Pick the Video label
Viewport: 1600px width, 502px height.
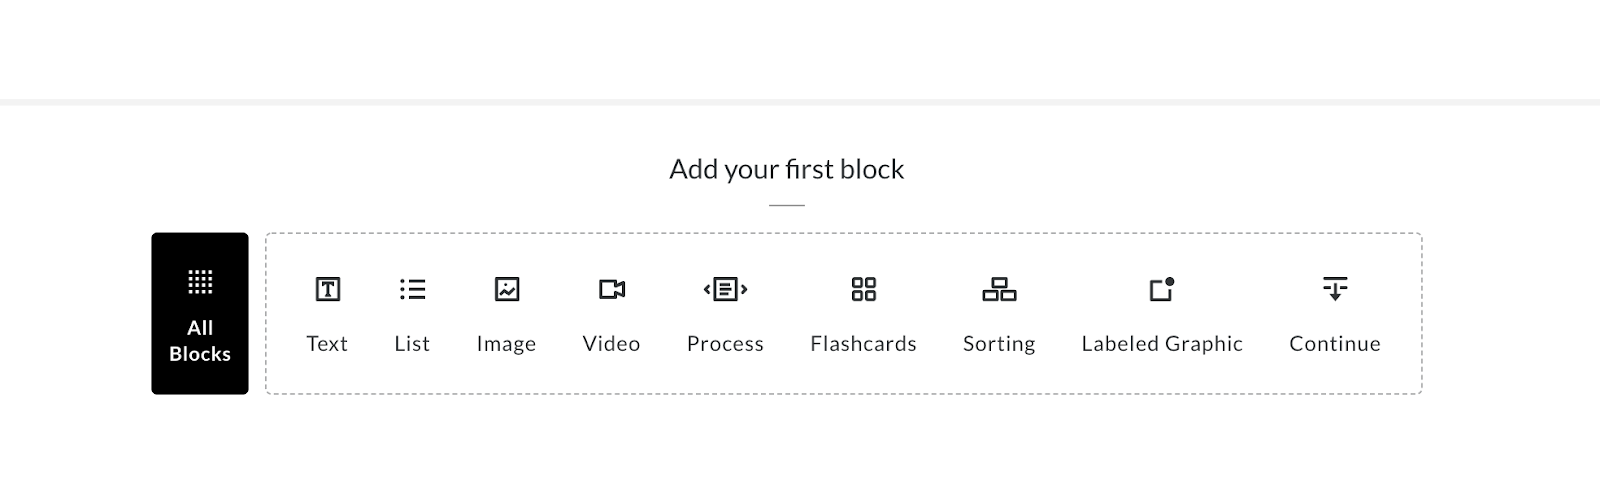click(612, 344)
